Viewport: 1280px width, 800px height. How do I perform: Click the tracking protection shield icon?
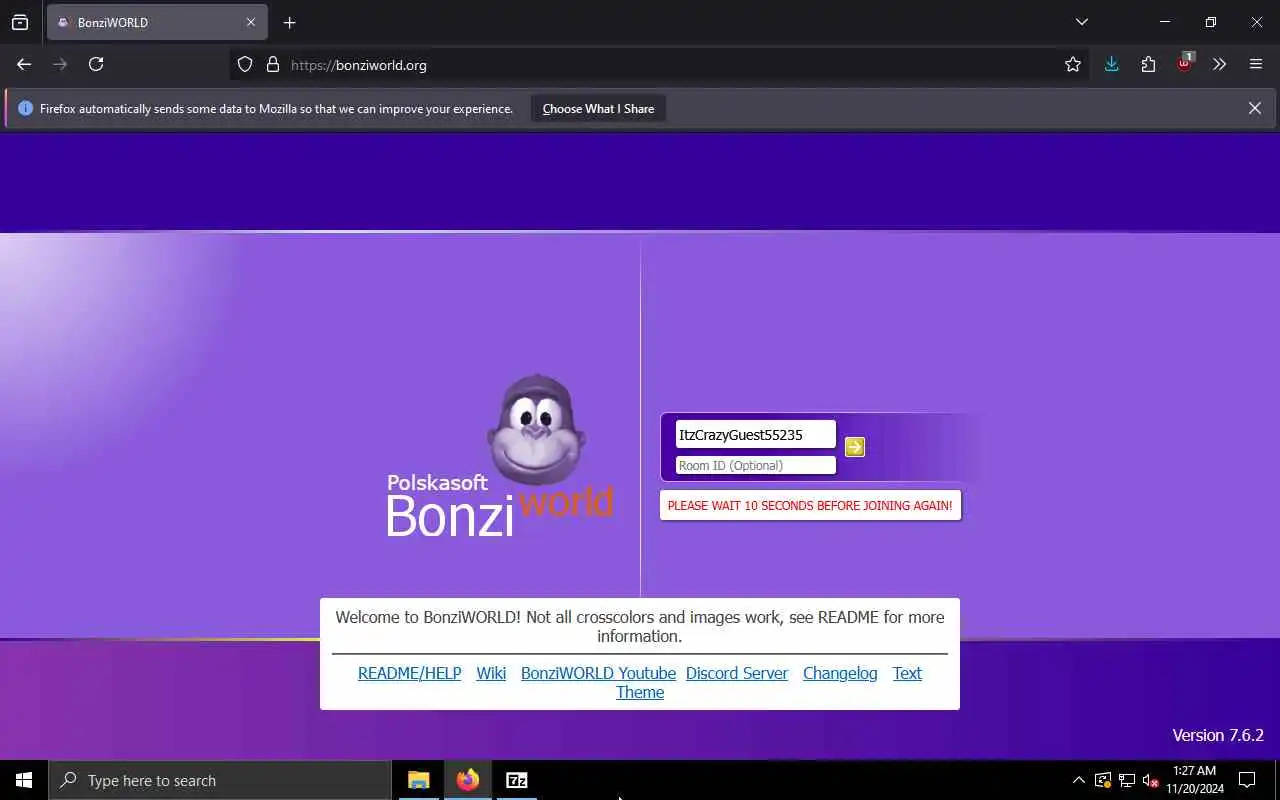(x=245, y=65)
